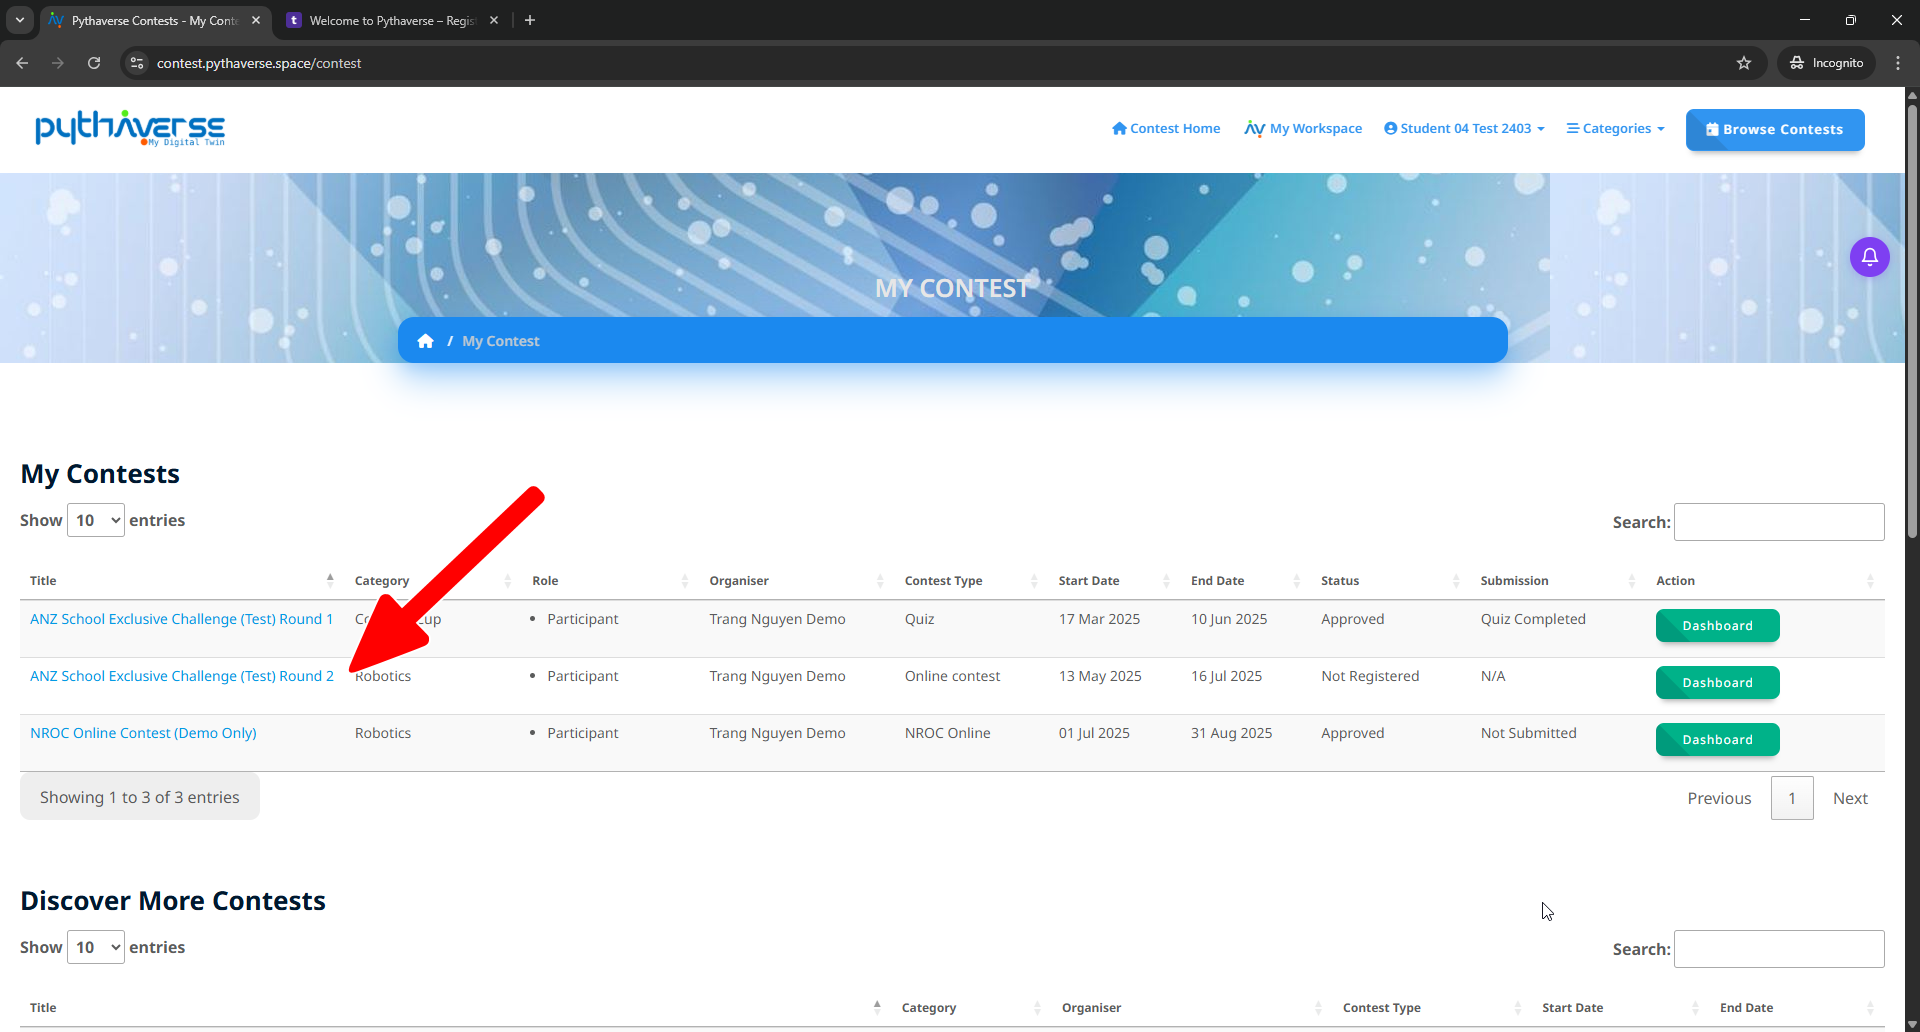Viewport: 1920px width, 1032px height.
Task: View site information icon in address bar
Action: point(137,63)
